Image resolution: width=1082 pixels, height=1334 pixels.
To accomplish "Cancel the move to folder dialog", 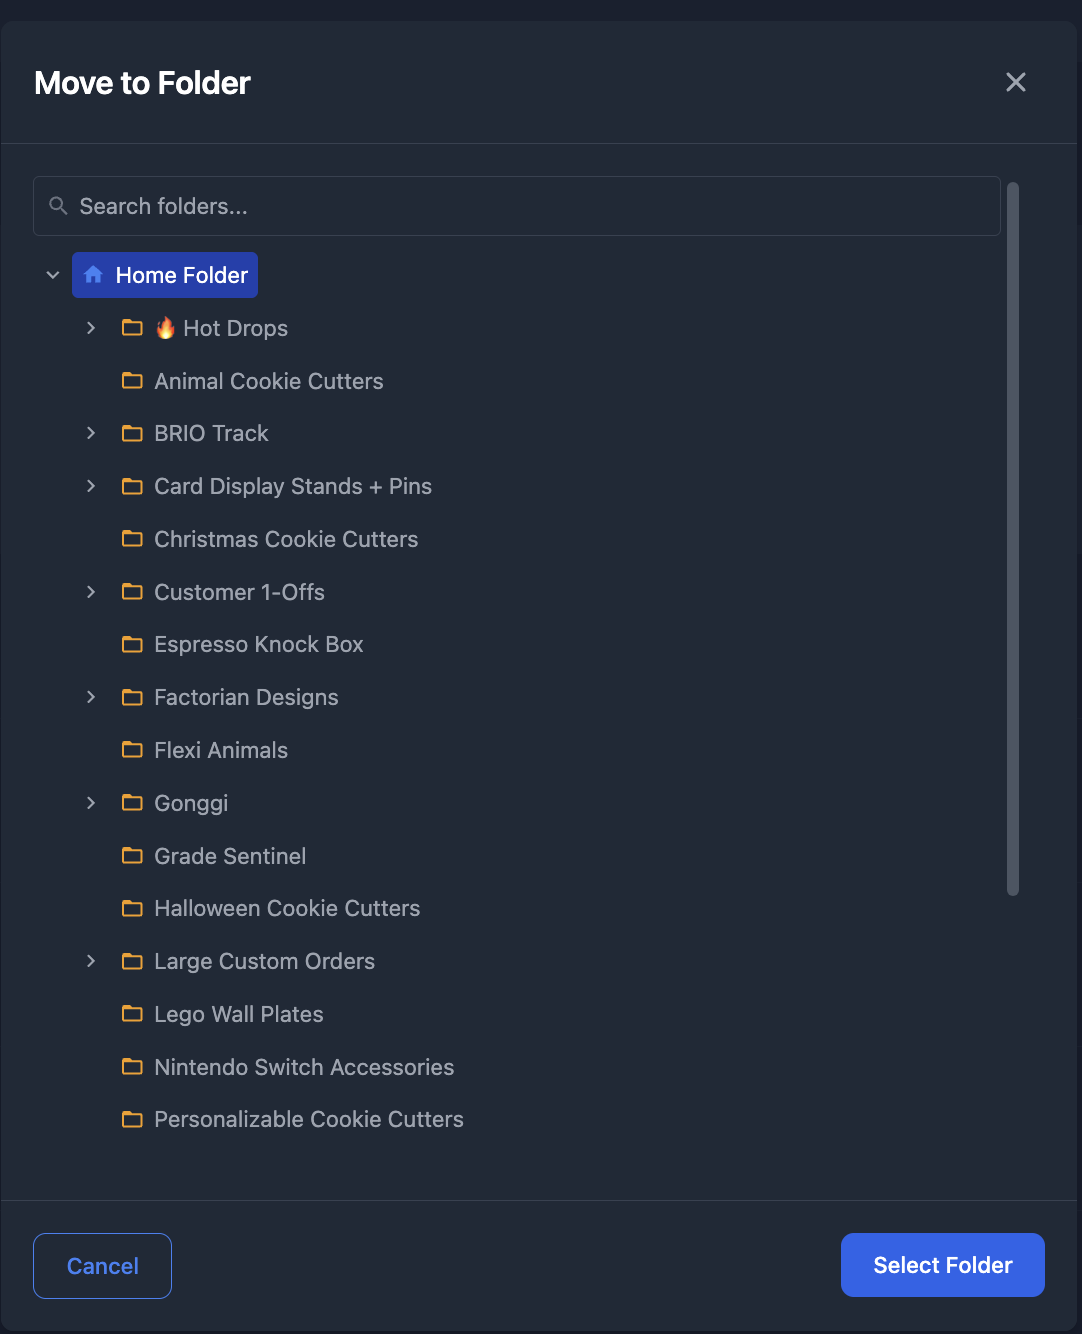I will coord(102,1266).
